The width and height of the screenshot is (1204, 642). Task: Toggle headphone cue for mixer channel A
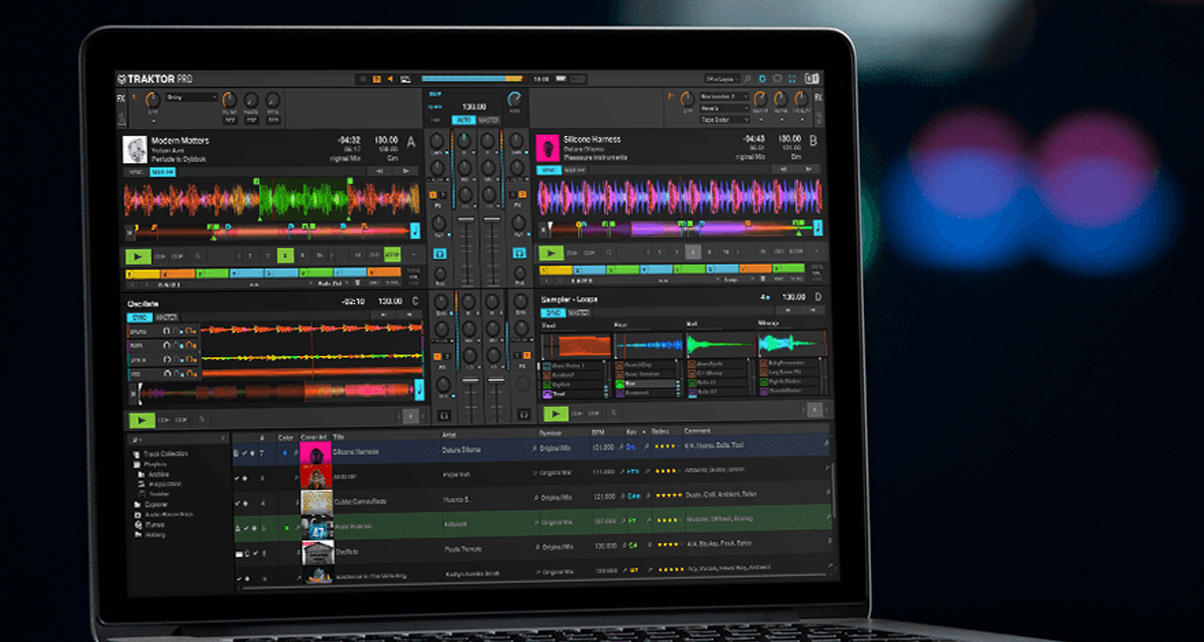pyautogui.click(x=439, y=255)
